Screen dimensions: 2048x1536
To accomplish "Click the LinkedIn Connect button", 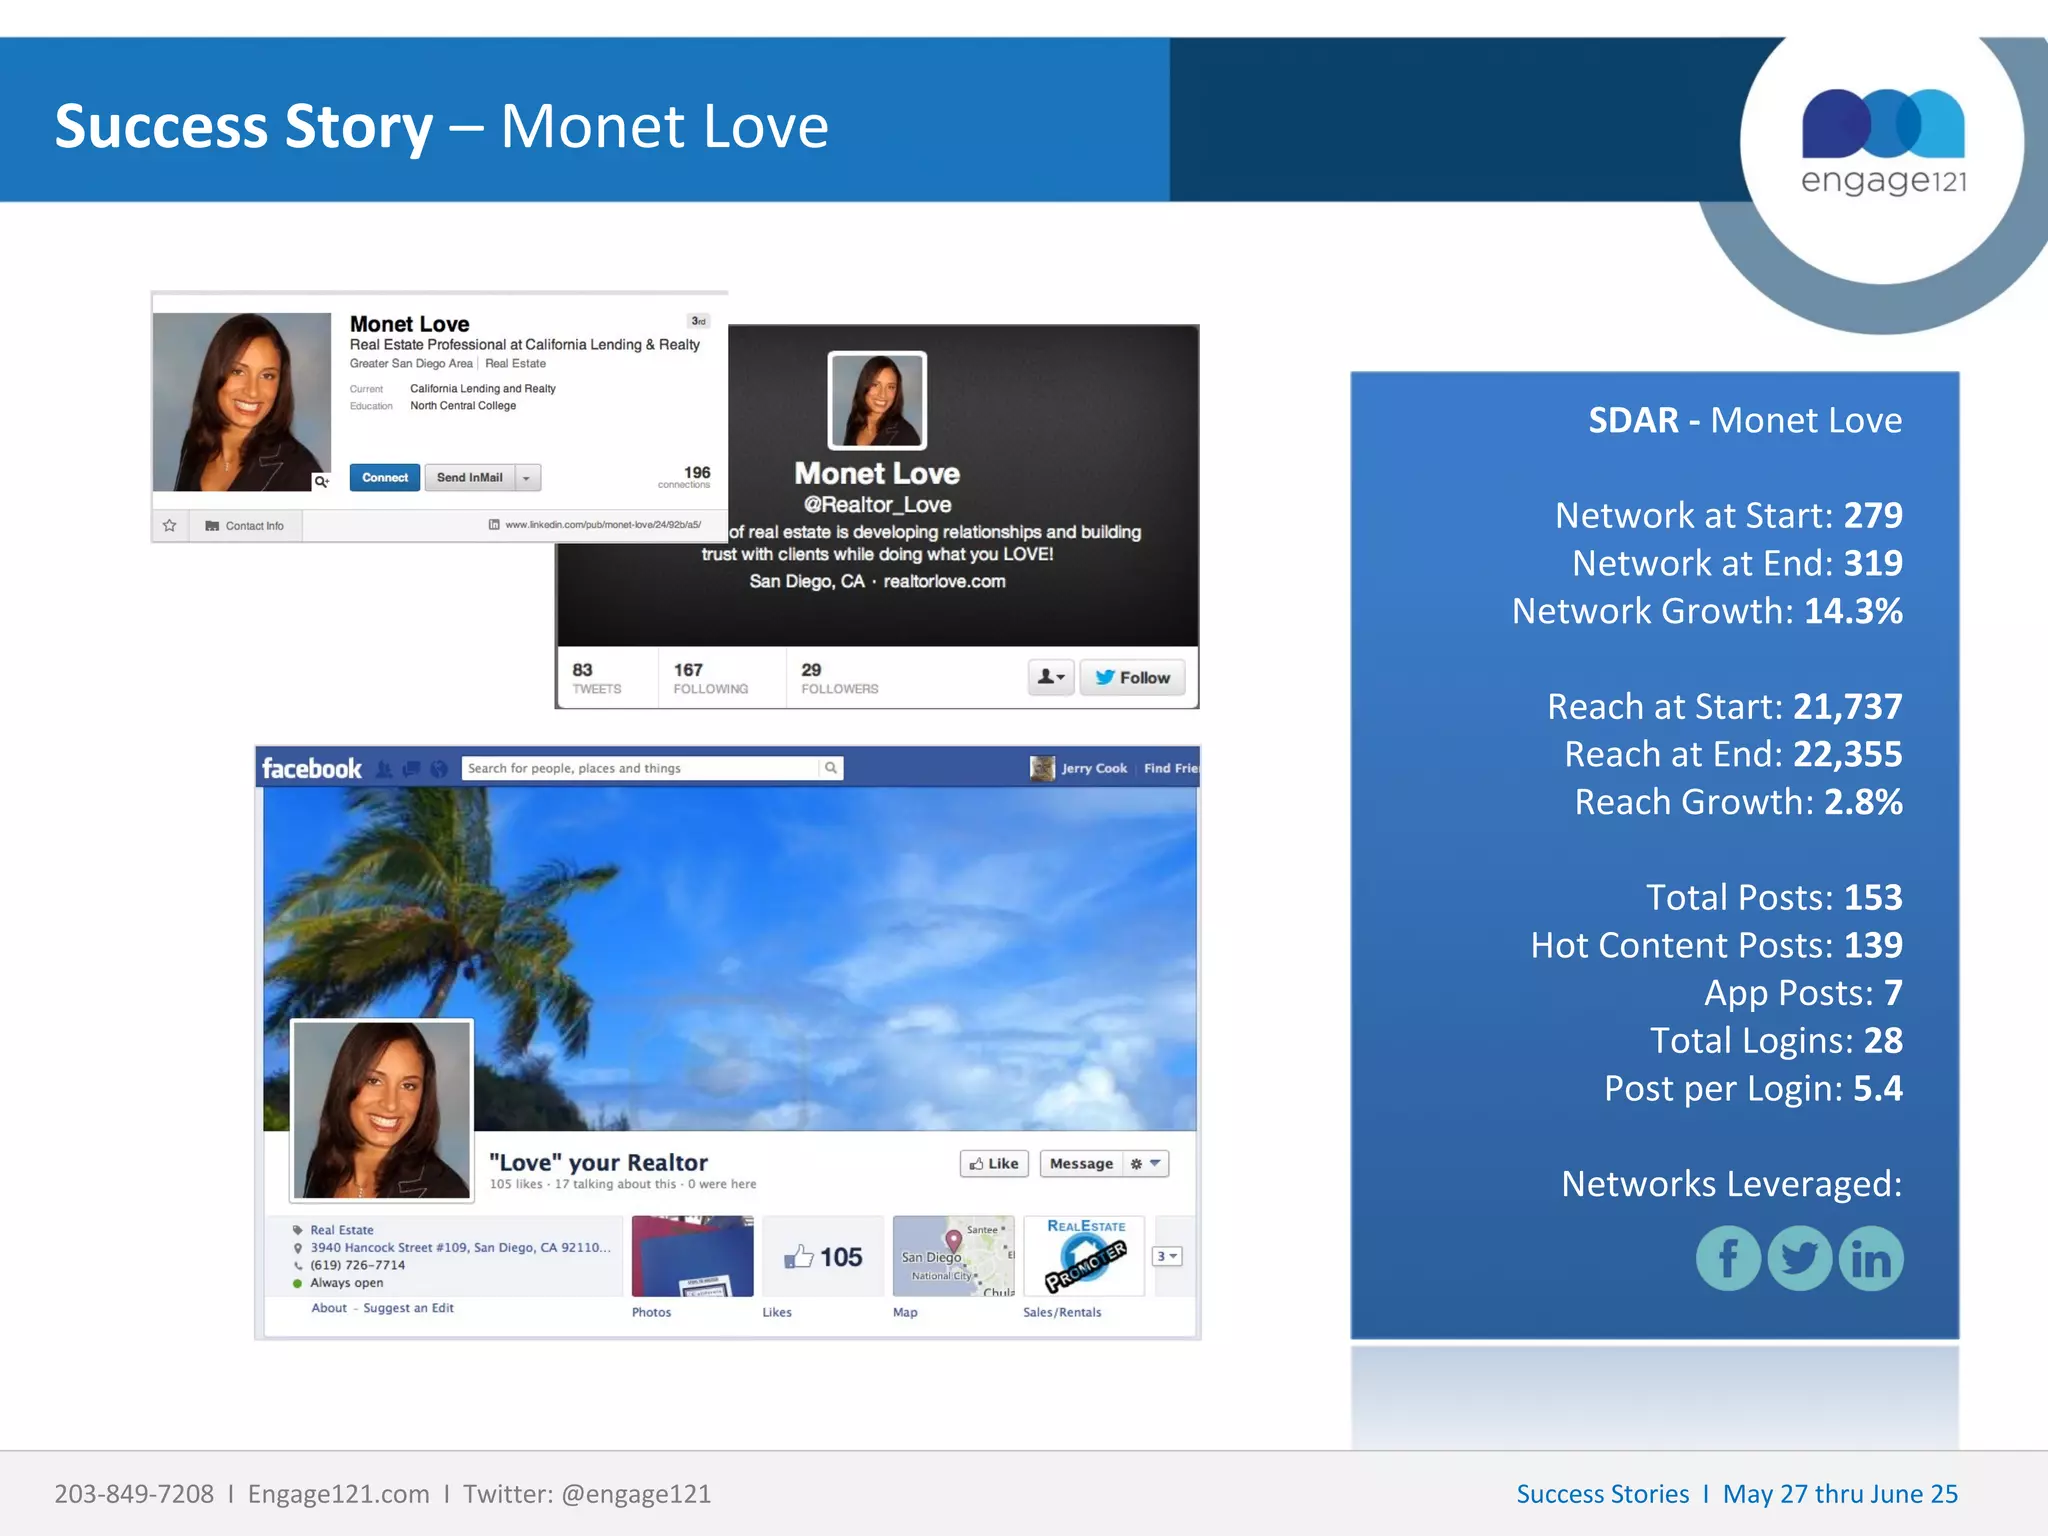I will [385, 478].
